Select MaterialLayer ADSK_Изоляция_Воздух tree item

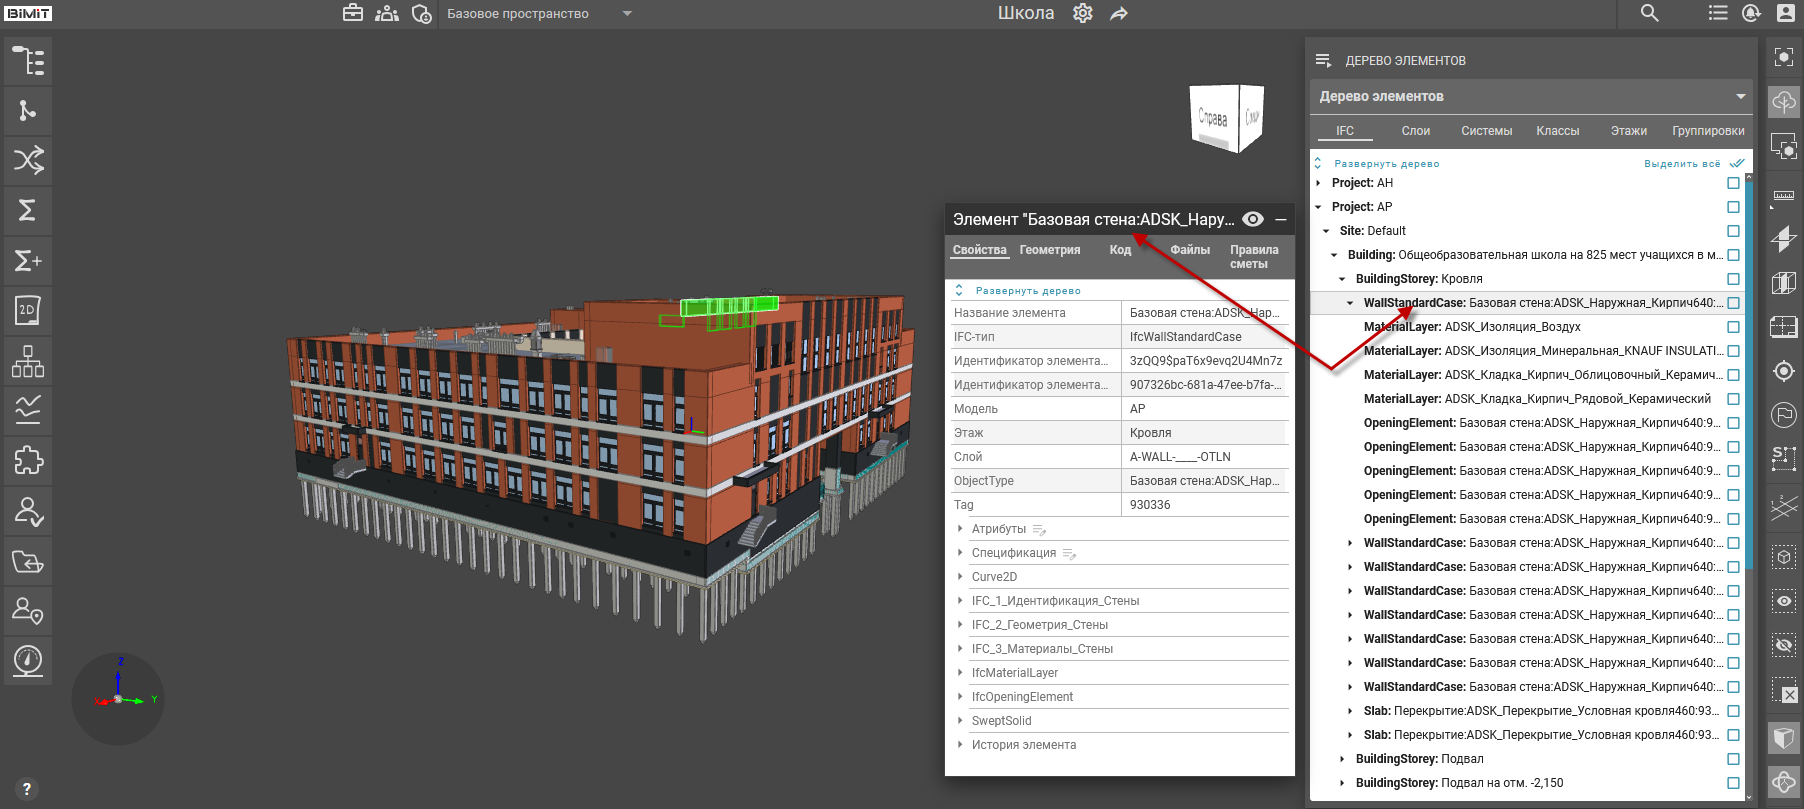click(1471, 327)
